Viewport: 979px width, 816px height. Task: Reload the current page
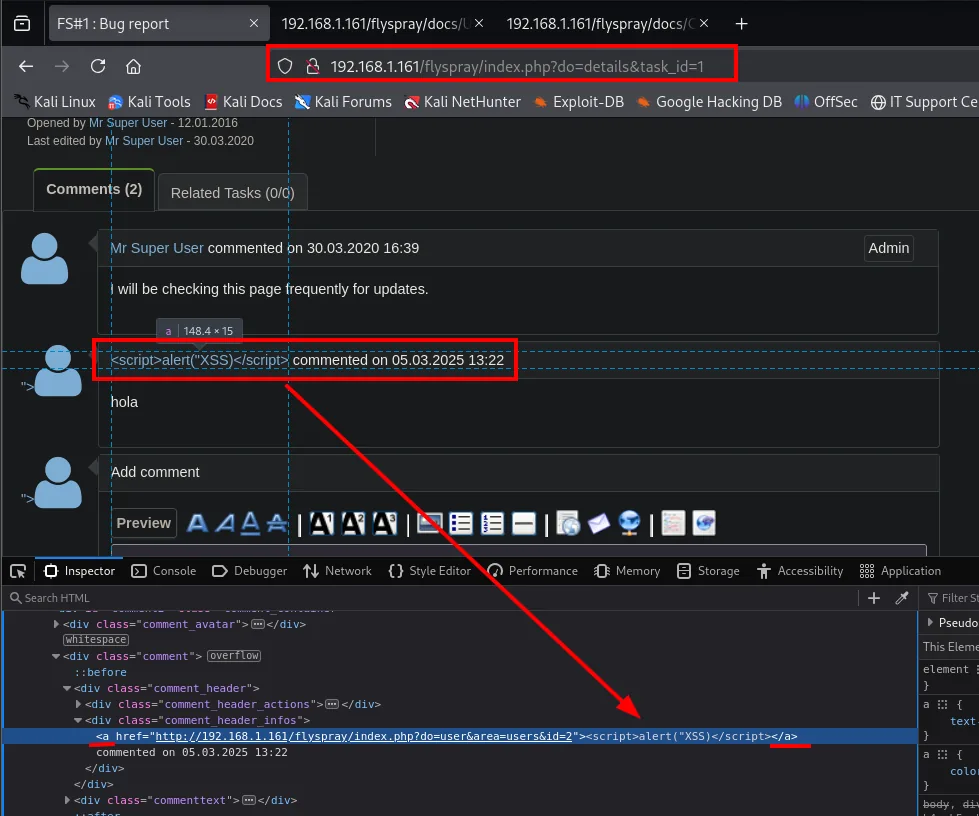pyautogui.click(x=98, y=66)
